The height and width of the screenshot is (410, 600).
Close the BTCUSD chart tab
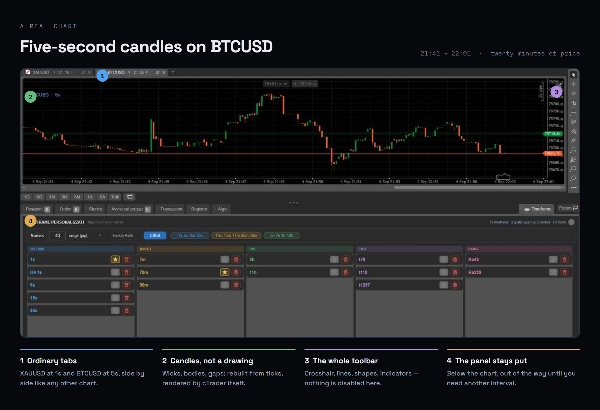[x=164, y=72]
